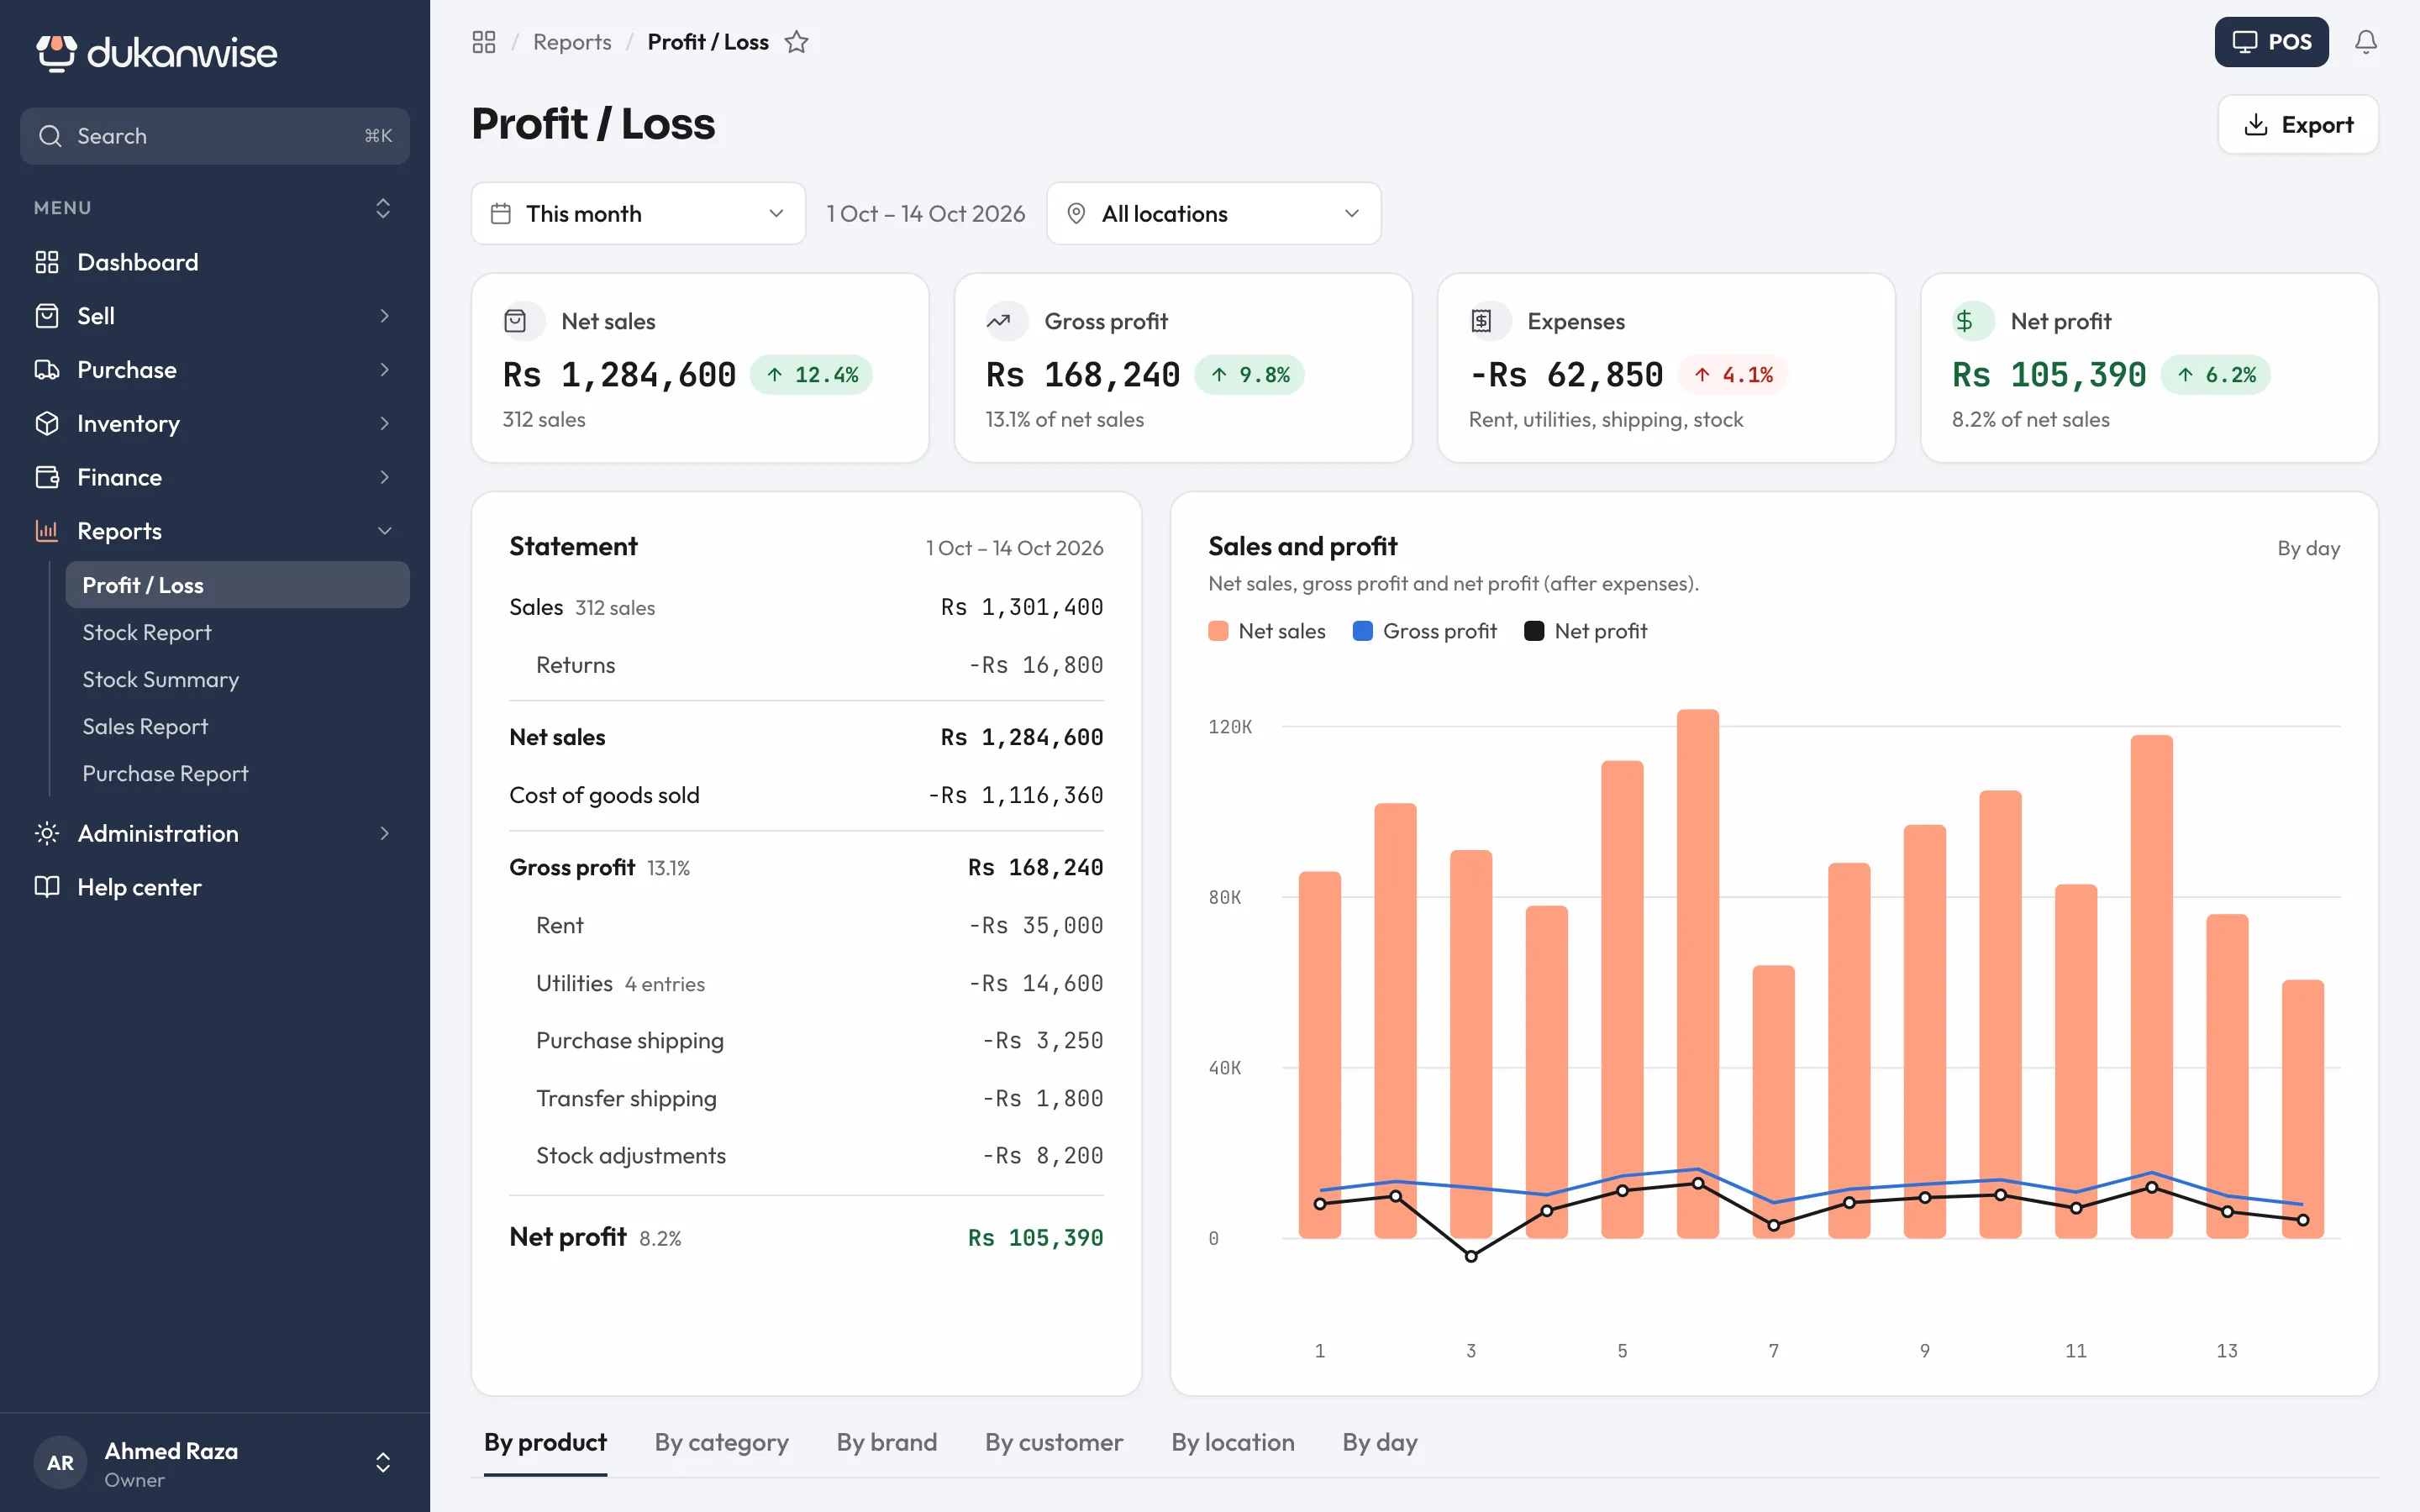Image resolution: width=2420 pixels, height=1512 pixels.
Task: Click the Utilities 4 entries row
Action: click(806, 983)
